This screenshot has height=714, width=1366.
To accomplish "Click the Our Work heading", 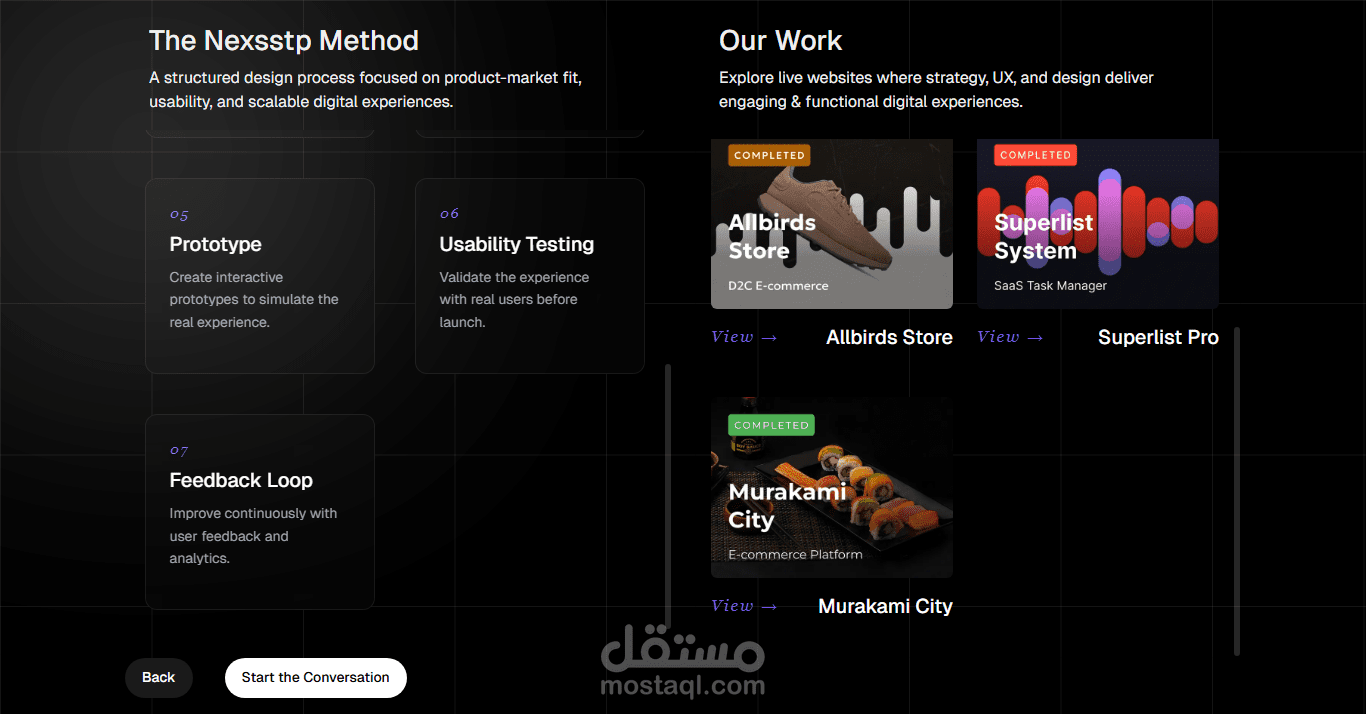I will click(781, 41).
